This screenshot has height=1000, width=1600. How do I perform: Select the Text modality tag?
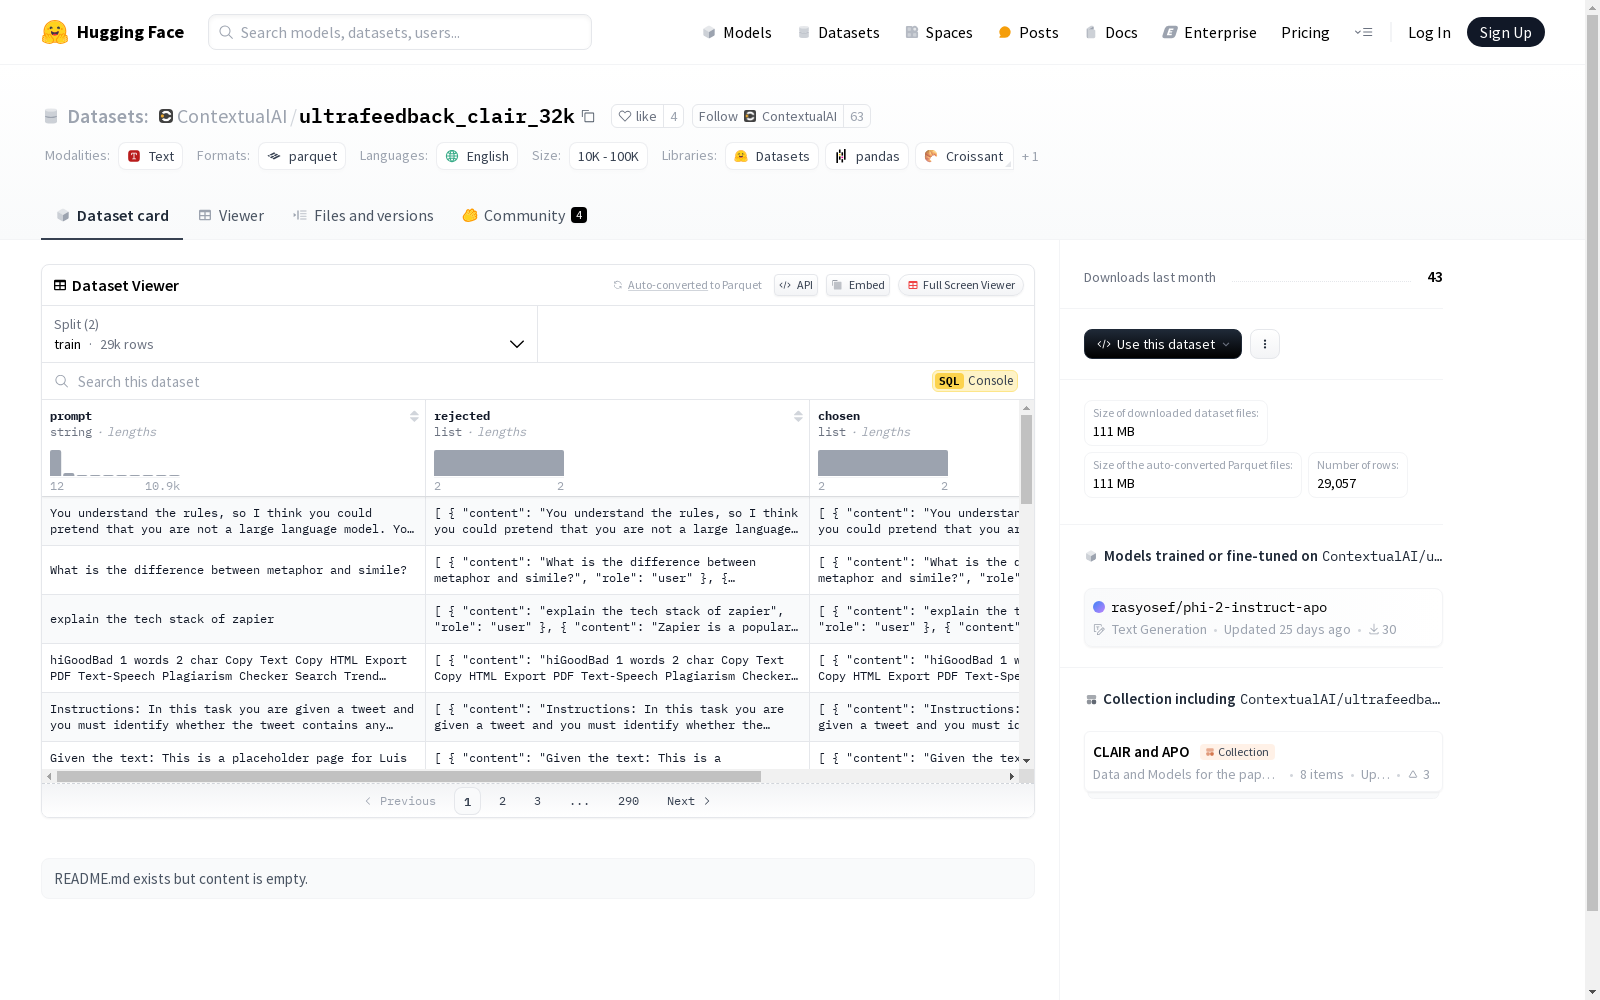point(151,156)
